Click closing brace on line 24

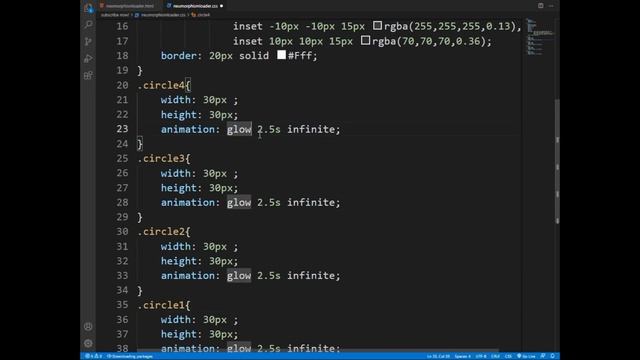(x=140, y=144)
